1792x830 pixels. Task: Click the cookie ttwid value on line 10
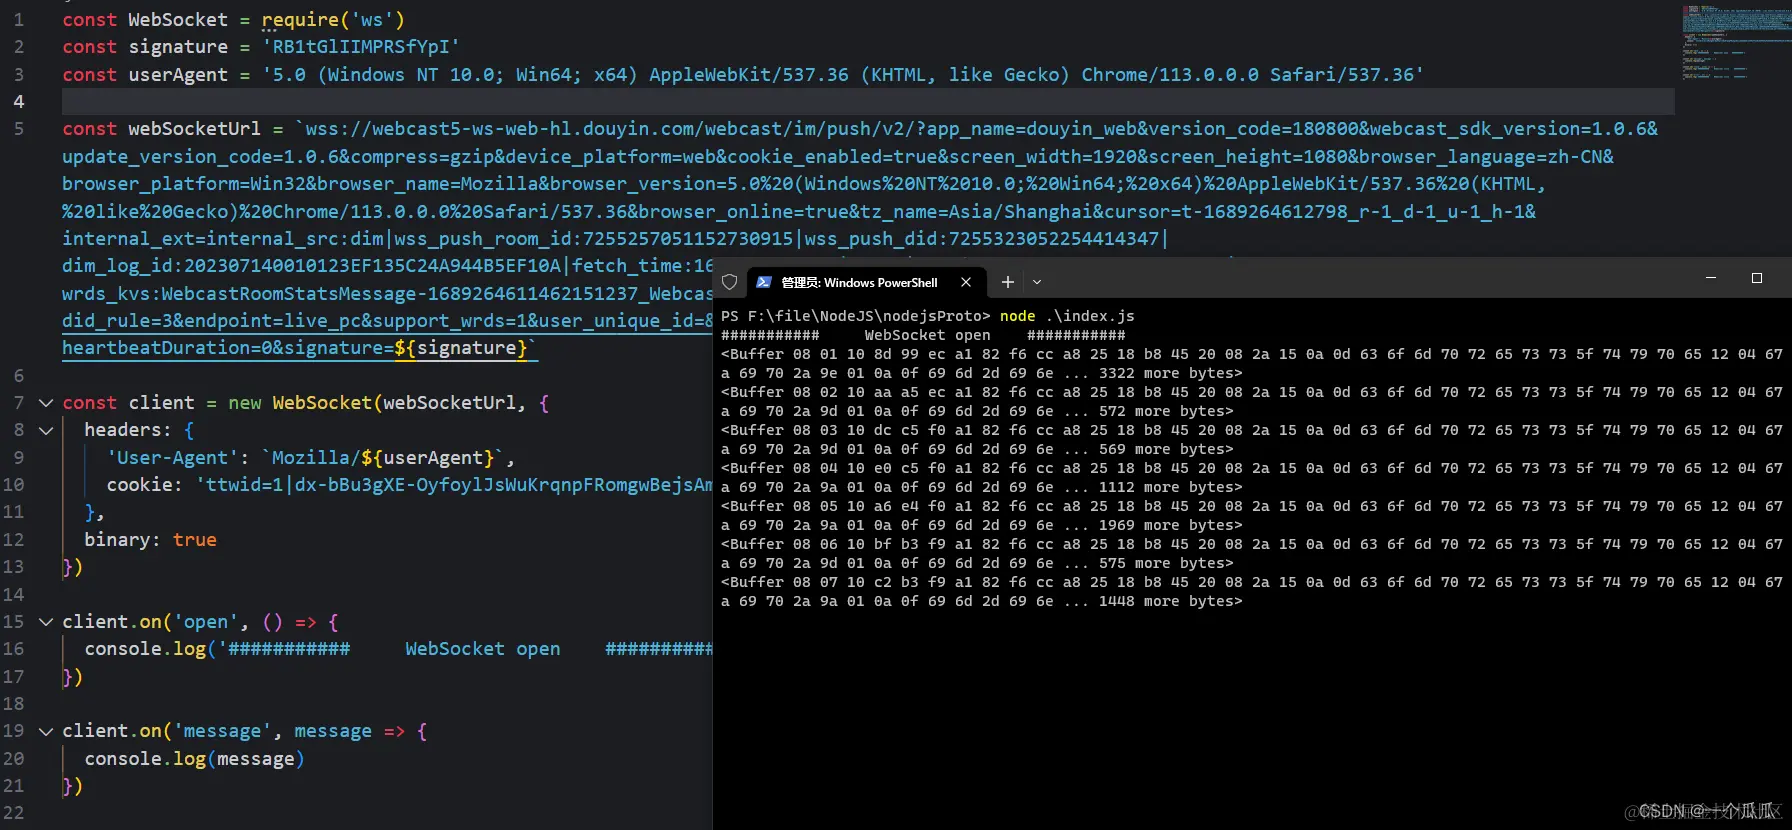454,485
